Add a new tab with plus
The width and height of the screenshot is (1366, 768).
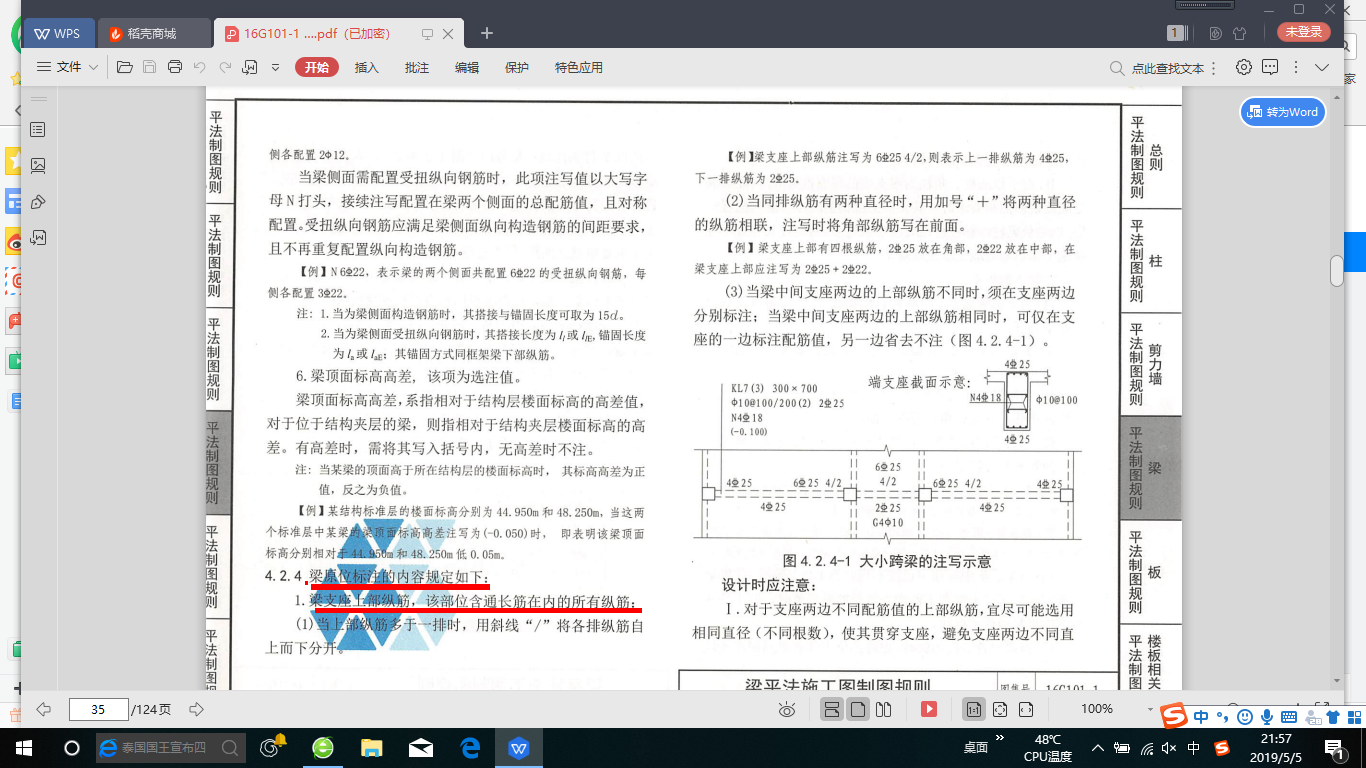487,33
